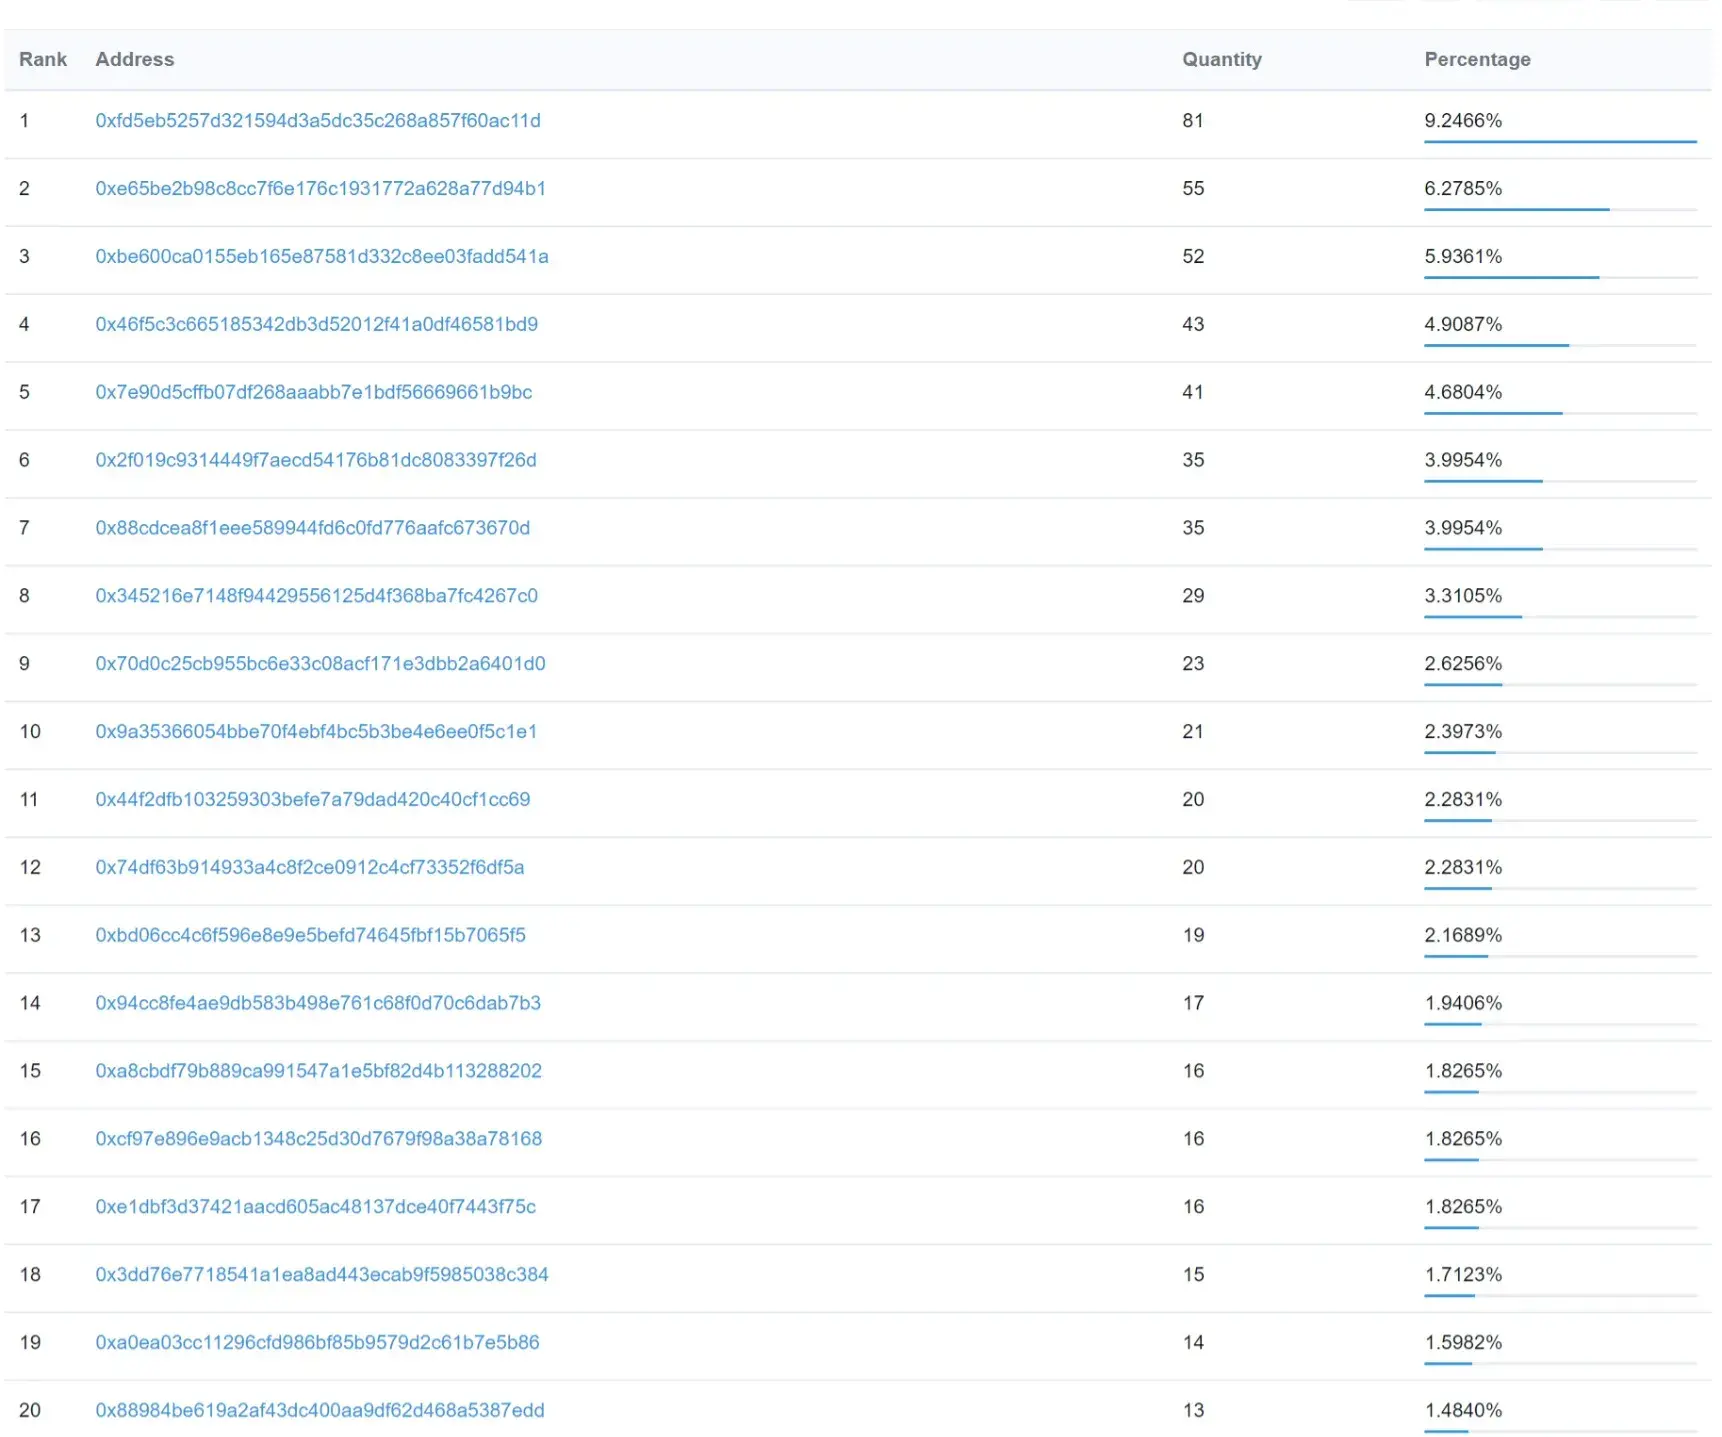Click the Address column header
Screen dimensions: 1722x1437
coord(135,60)
